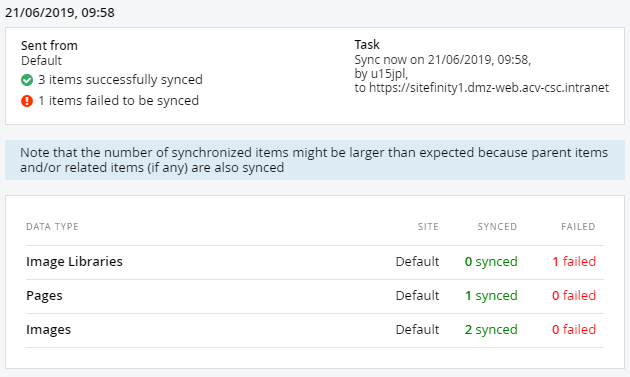Click the '21/06/2019, 09:58' timestamp heading
630x377 pixels.
60,13
